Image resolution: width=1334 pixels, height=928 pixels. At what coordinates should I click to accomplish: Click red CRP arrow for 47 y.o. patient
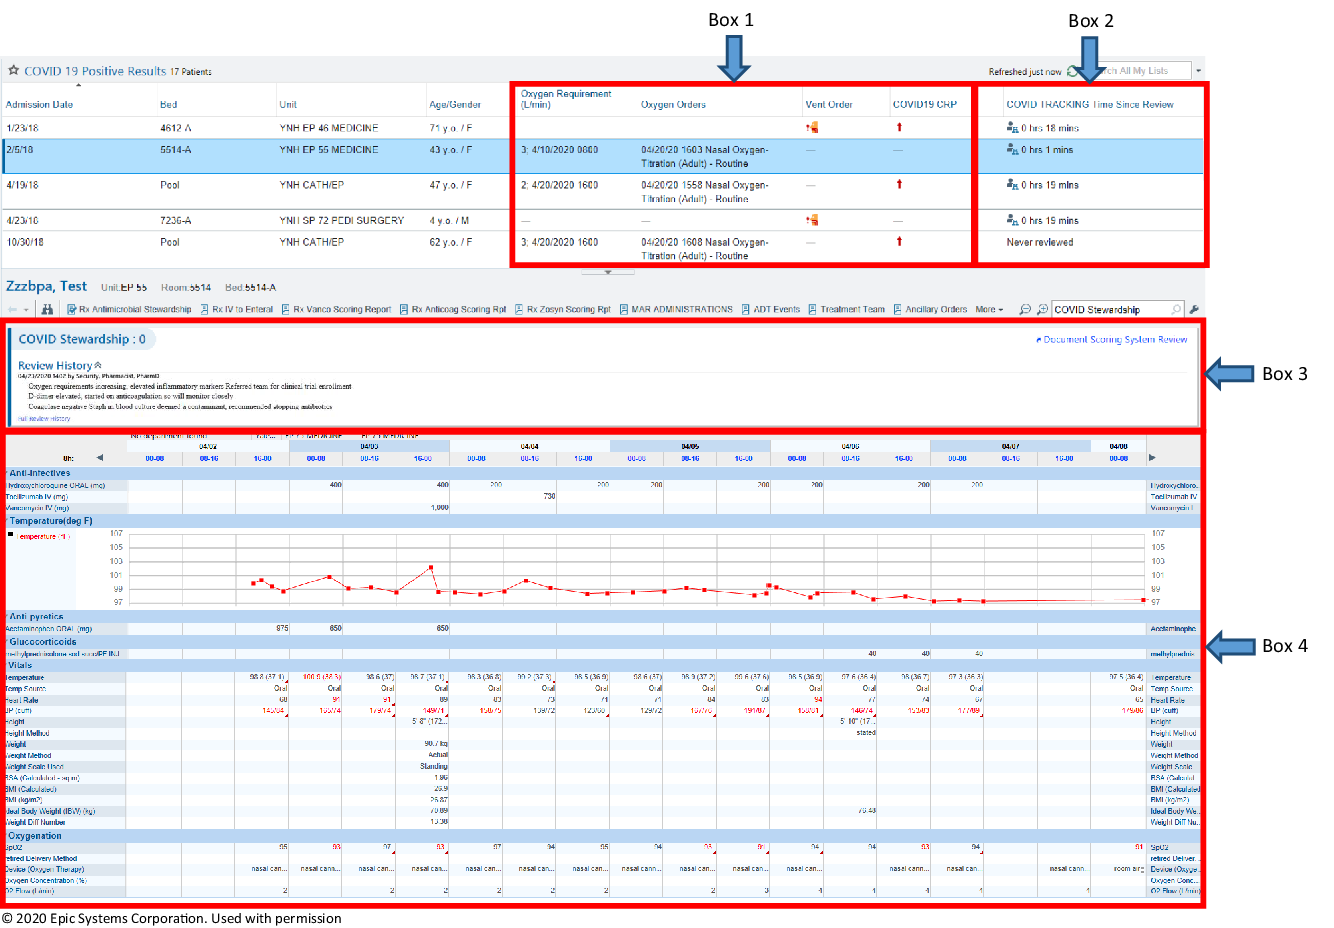point(899,184)
